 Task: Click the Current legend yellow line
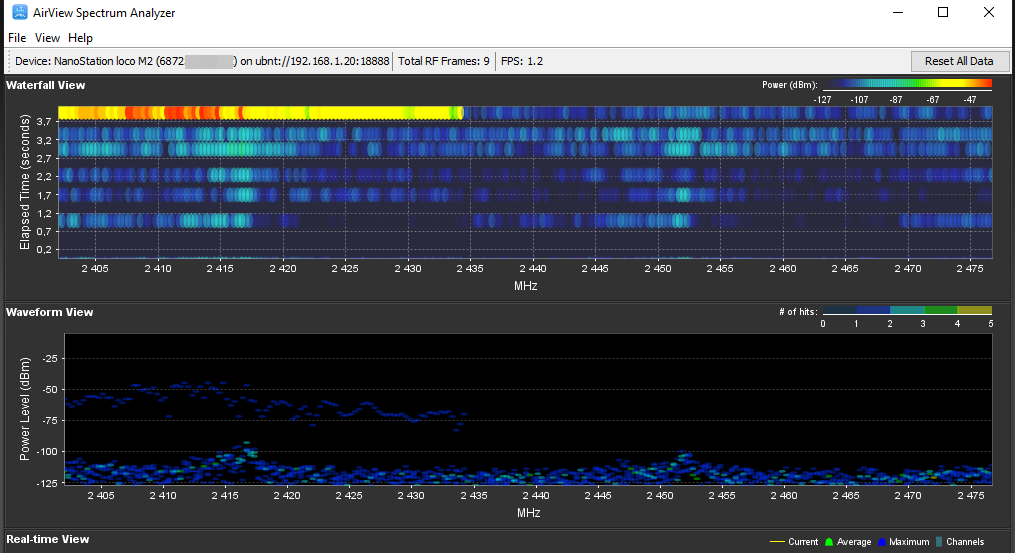(x=777, y=542)
